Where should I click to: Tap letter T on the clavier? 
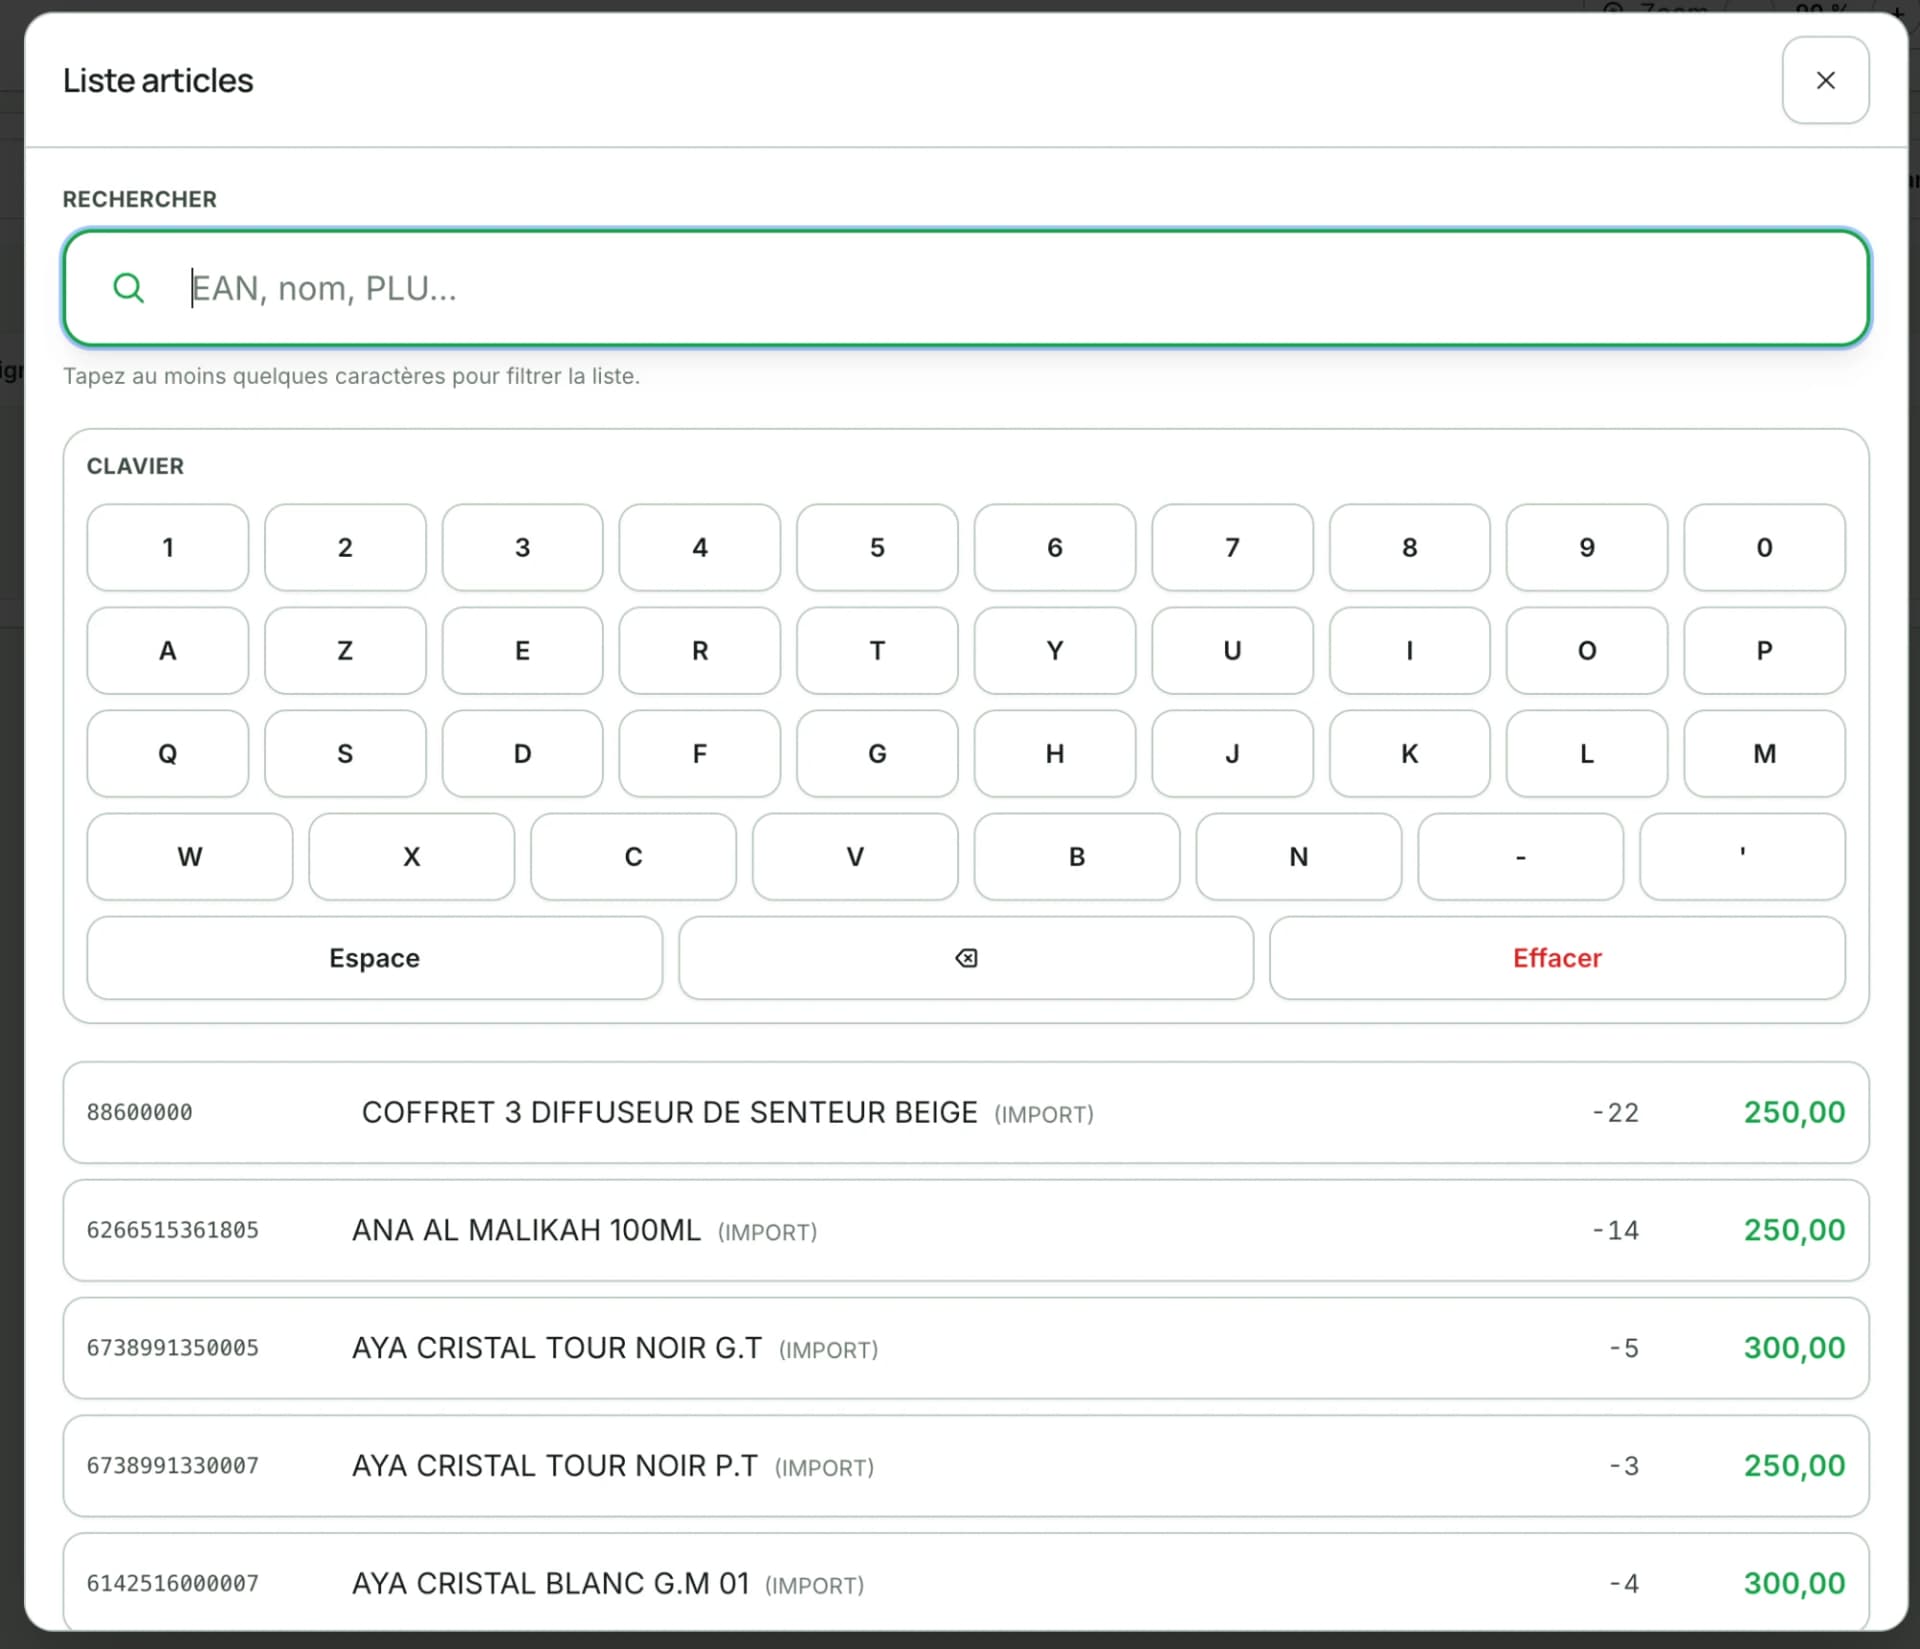point(877,651)
